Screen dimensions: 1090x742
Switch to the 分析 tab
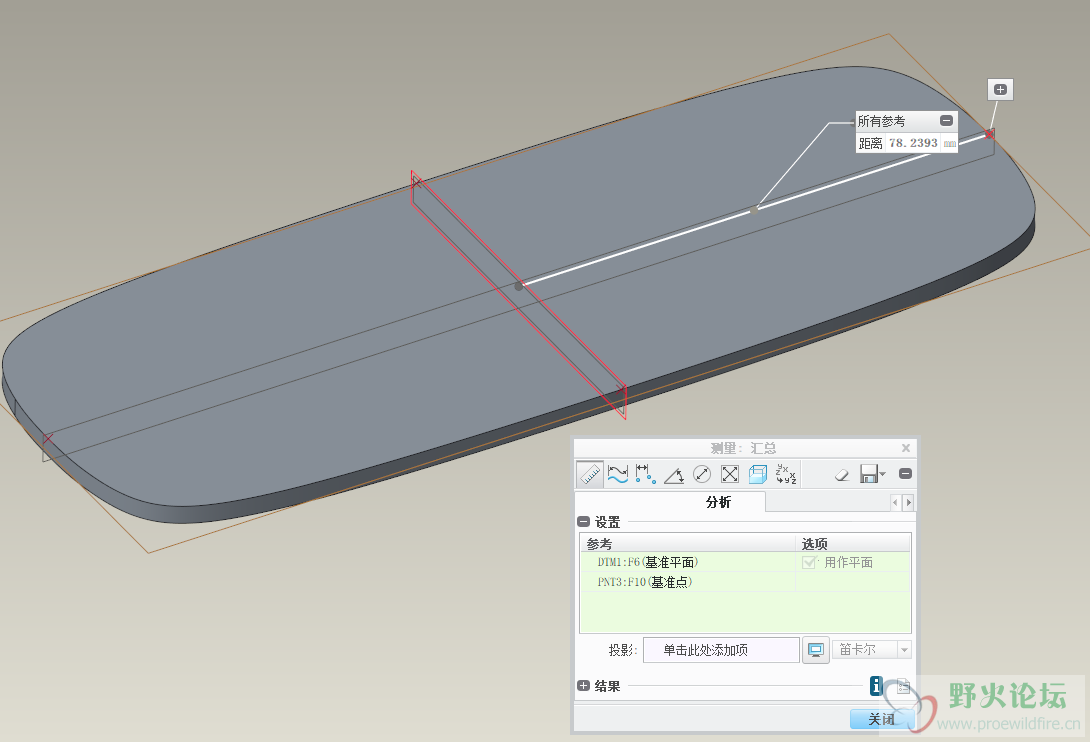click(718, 502)
